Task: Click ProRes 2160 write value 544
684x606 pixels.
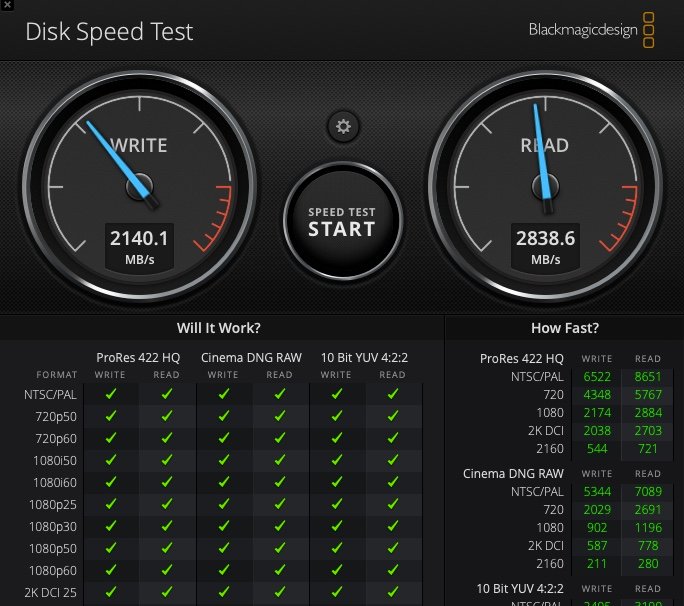Action: [x=597, y=449]
